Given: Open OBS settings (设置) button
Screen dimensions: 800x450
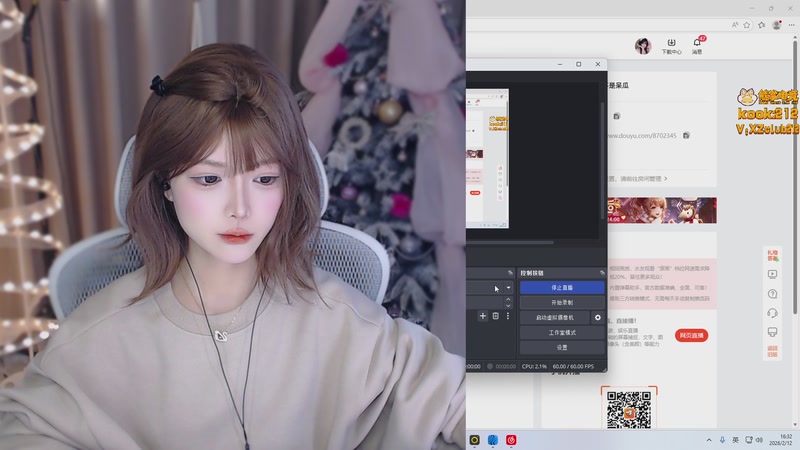Looking at the screenshot, I should click(x=562, y=347).
